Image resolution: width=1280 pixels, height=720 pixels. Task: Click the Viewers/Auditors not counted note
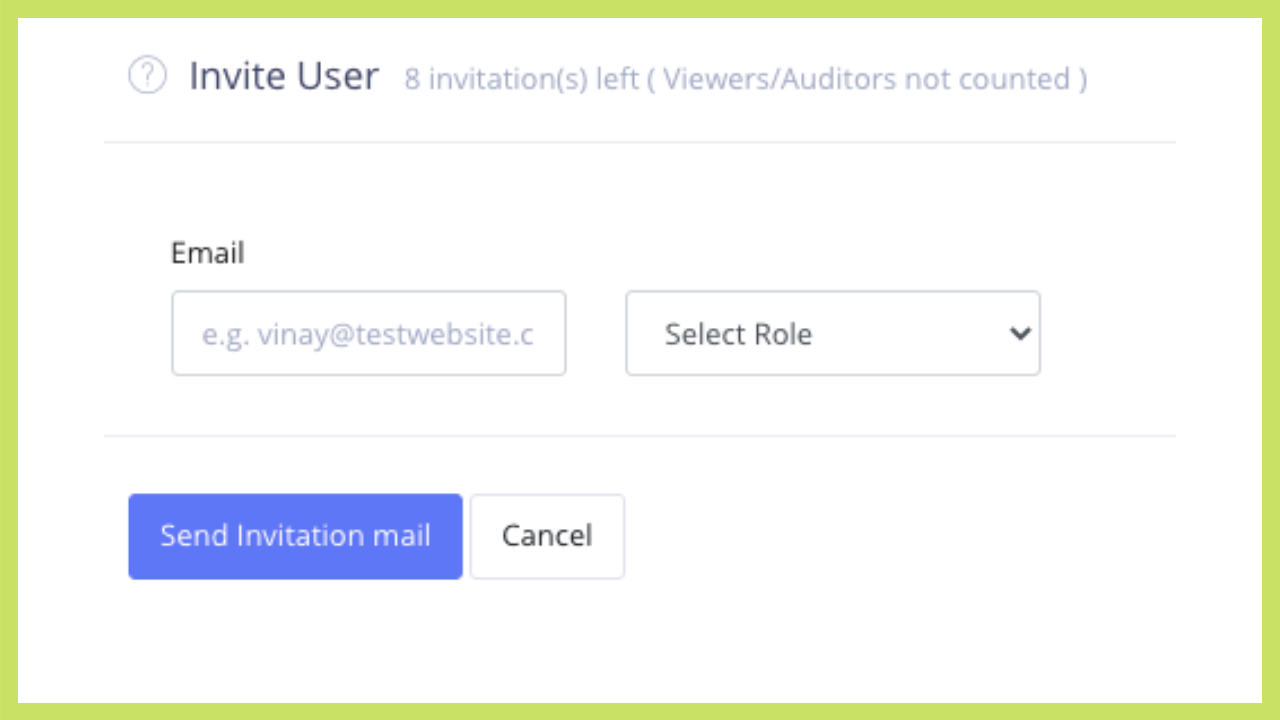pyautogui.click(x=874, y=79)
